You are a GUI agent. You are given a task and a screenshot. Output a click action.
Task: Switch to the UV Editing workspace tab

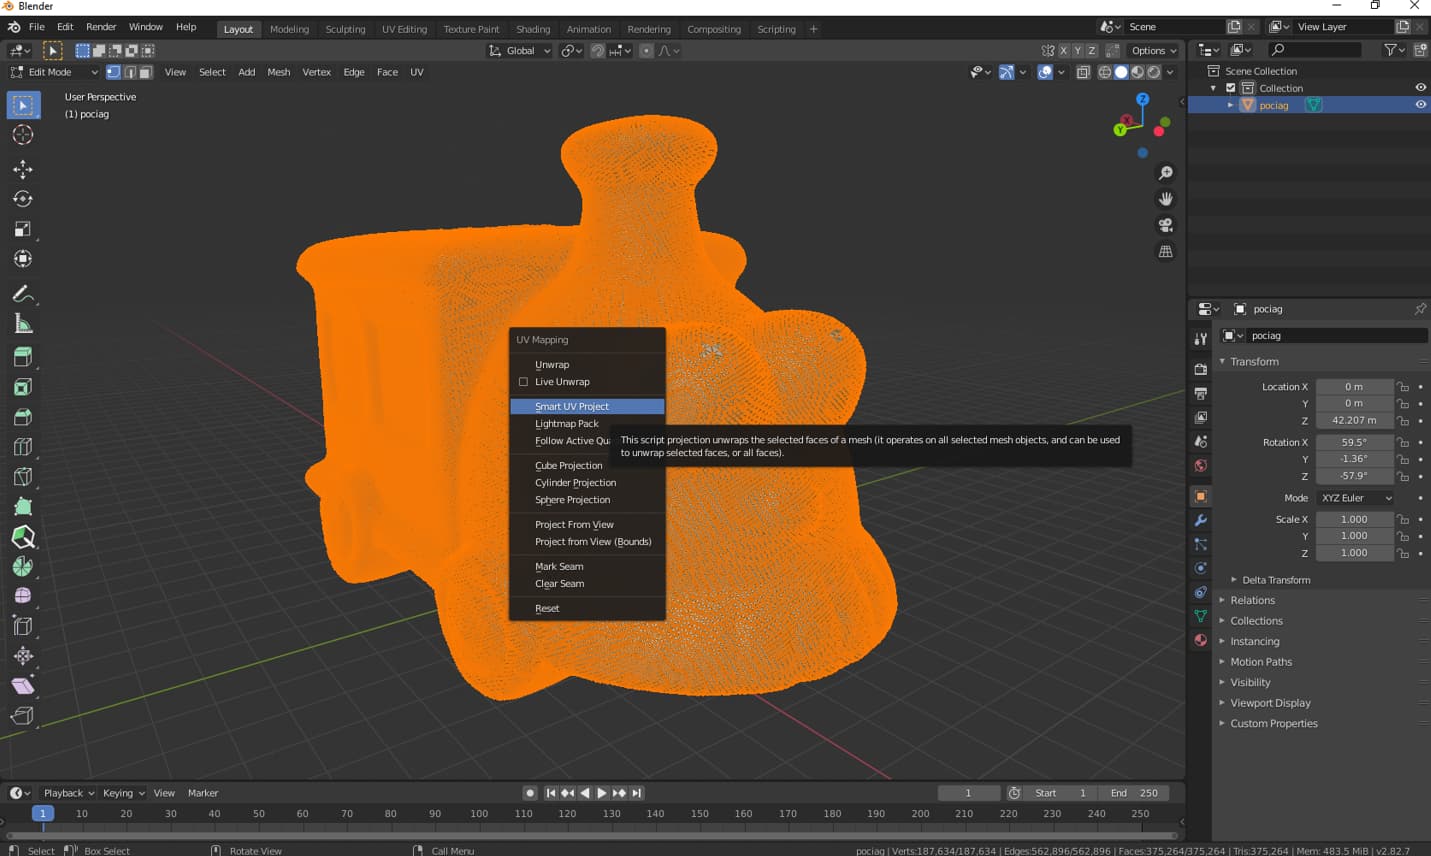pos(404,29)
